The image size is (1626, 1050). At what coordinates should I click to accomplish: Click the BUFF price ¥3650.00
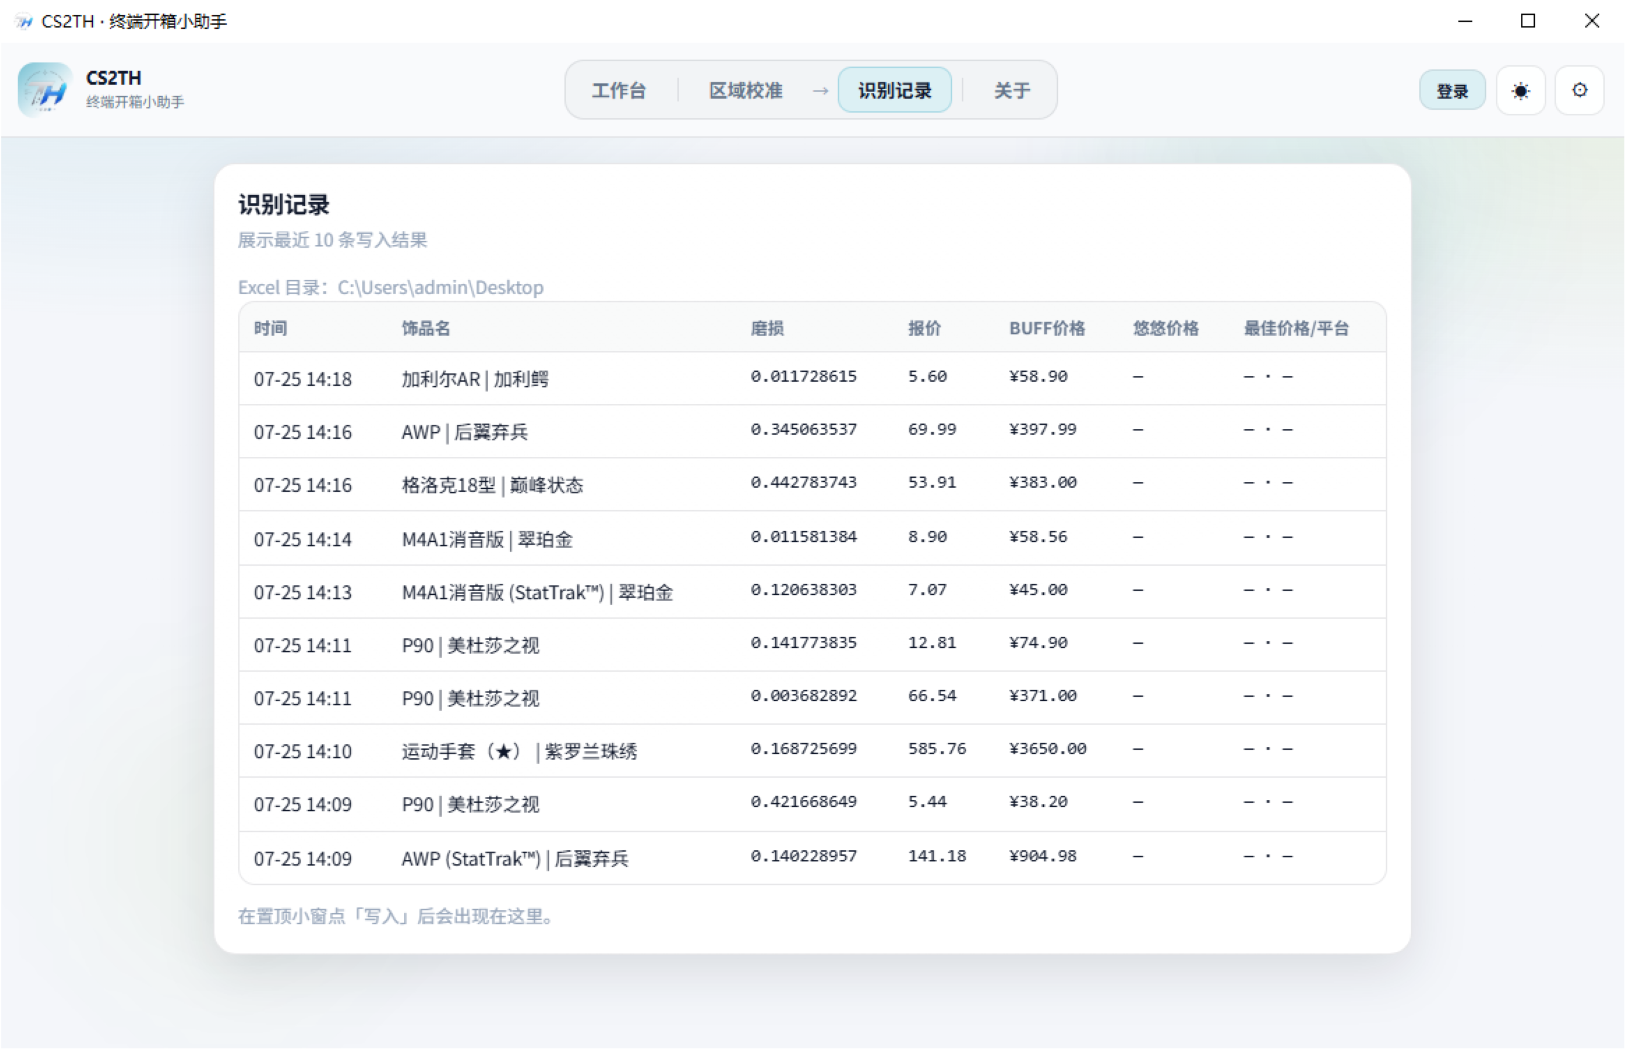click(1047, 749)
